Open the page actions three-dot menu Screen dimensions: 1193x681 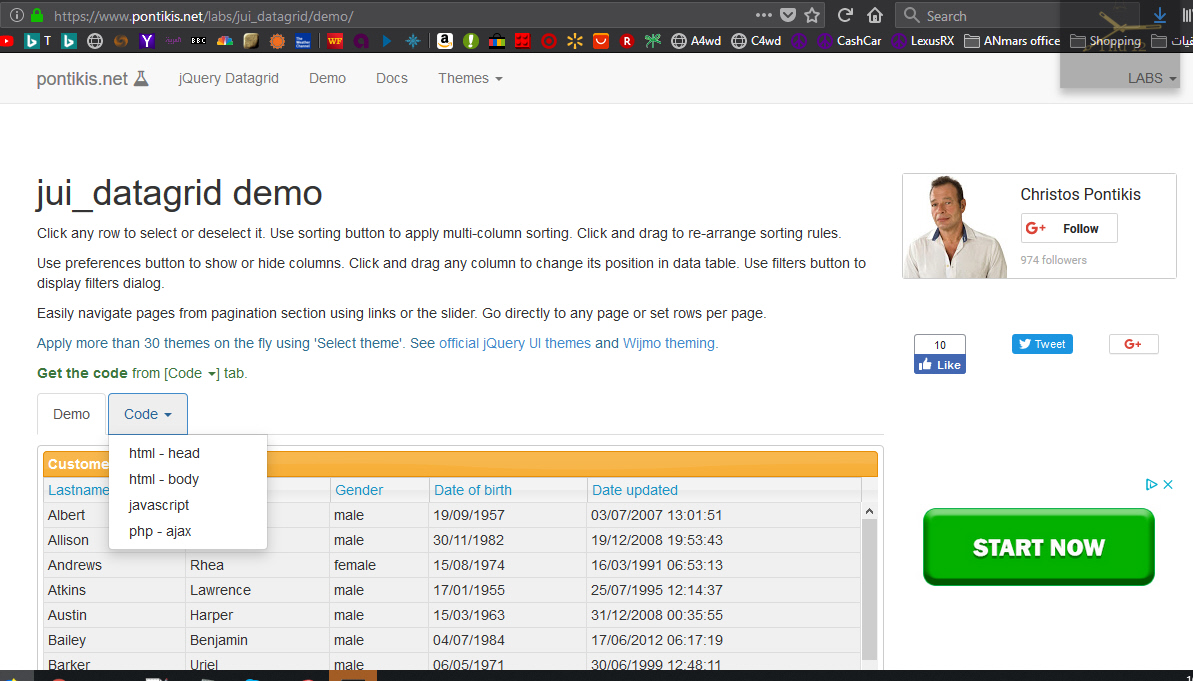(x=763, y=15)
